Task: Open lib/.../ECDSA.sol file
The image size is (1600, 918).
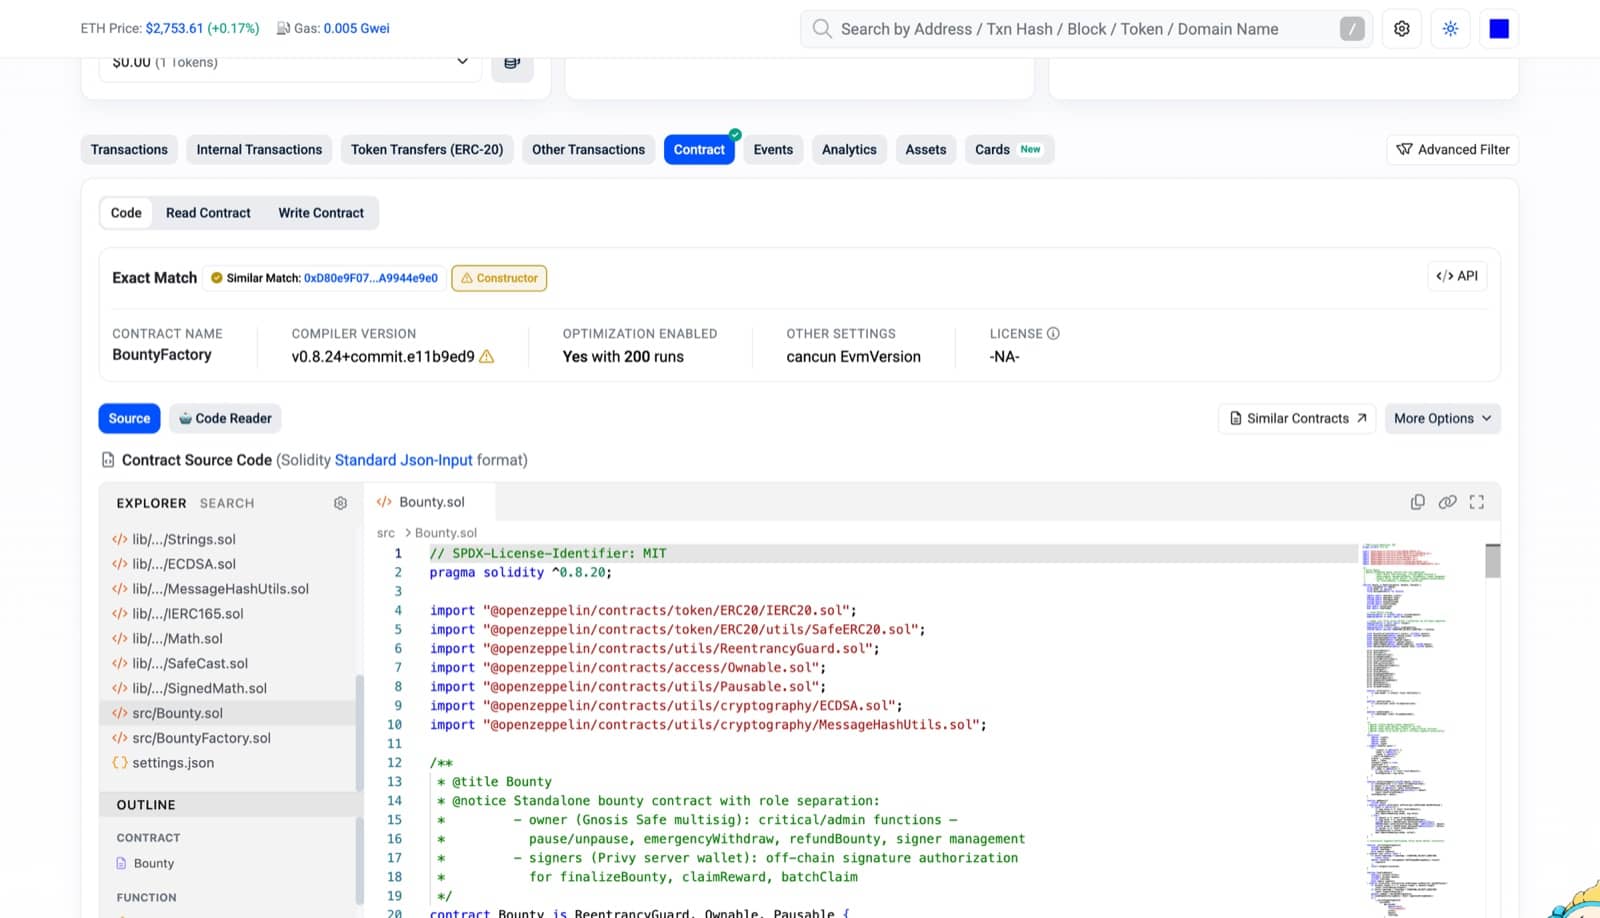Action: pyautogui.click(x=184, y=564)
